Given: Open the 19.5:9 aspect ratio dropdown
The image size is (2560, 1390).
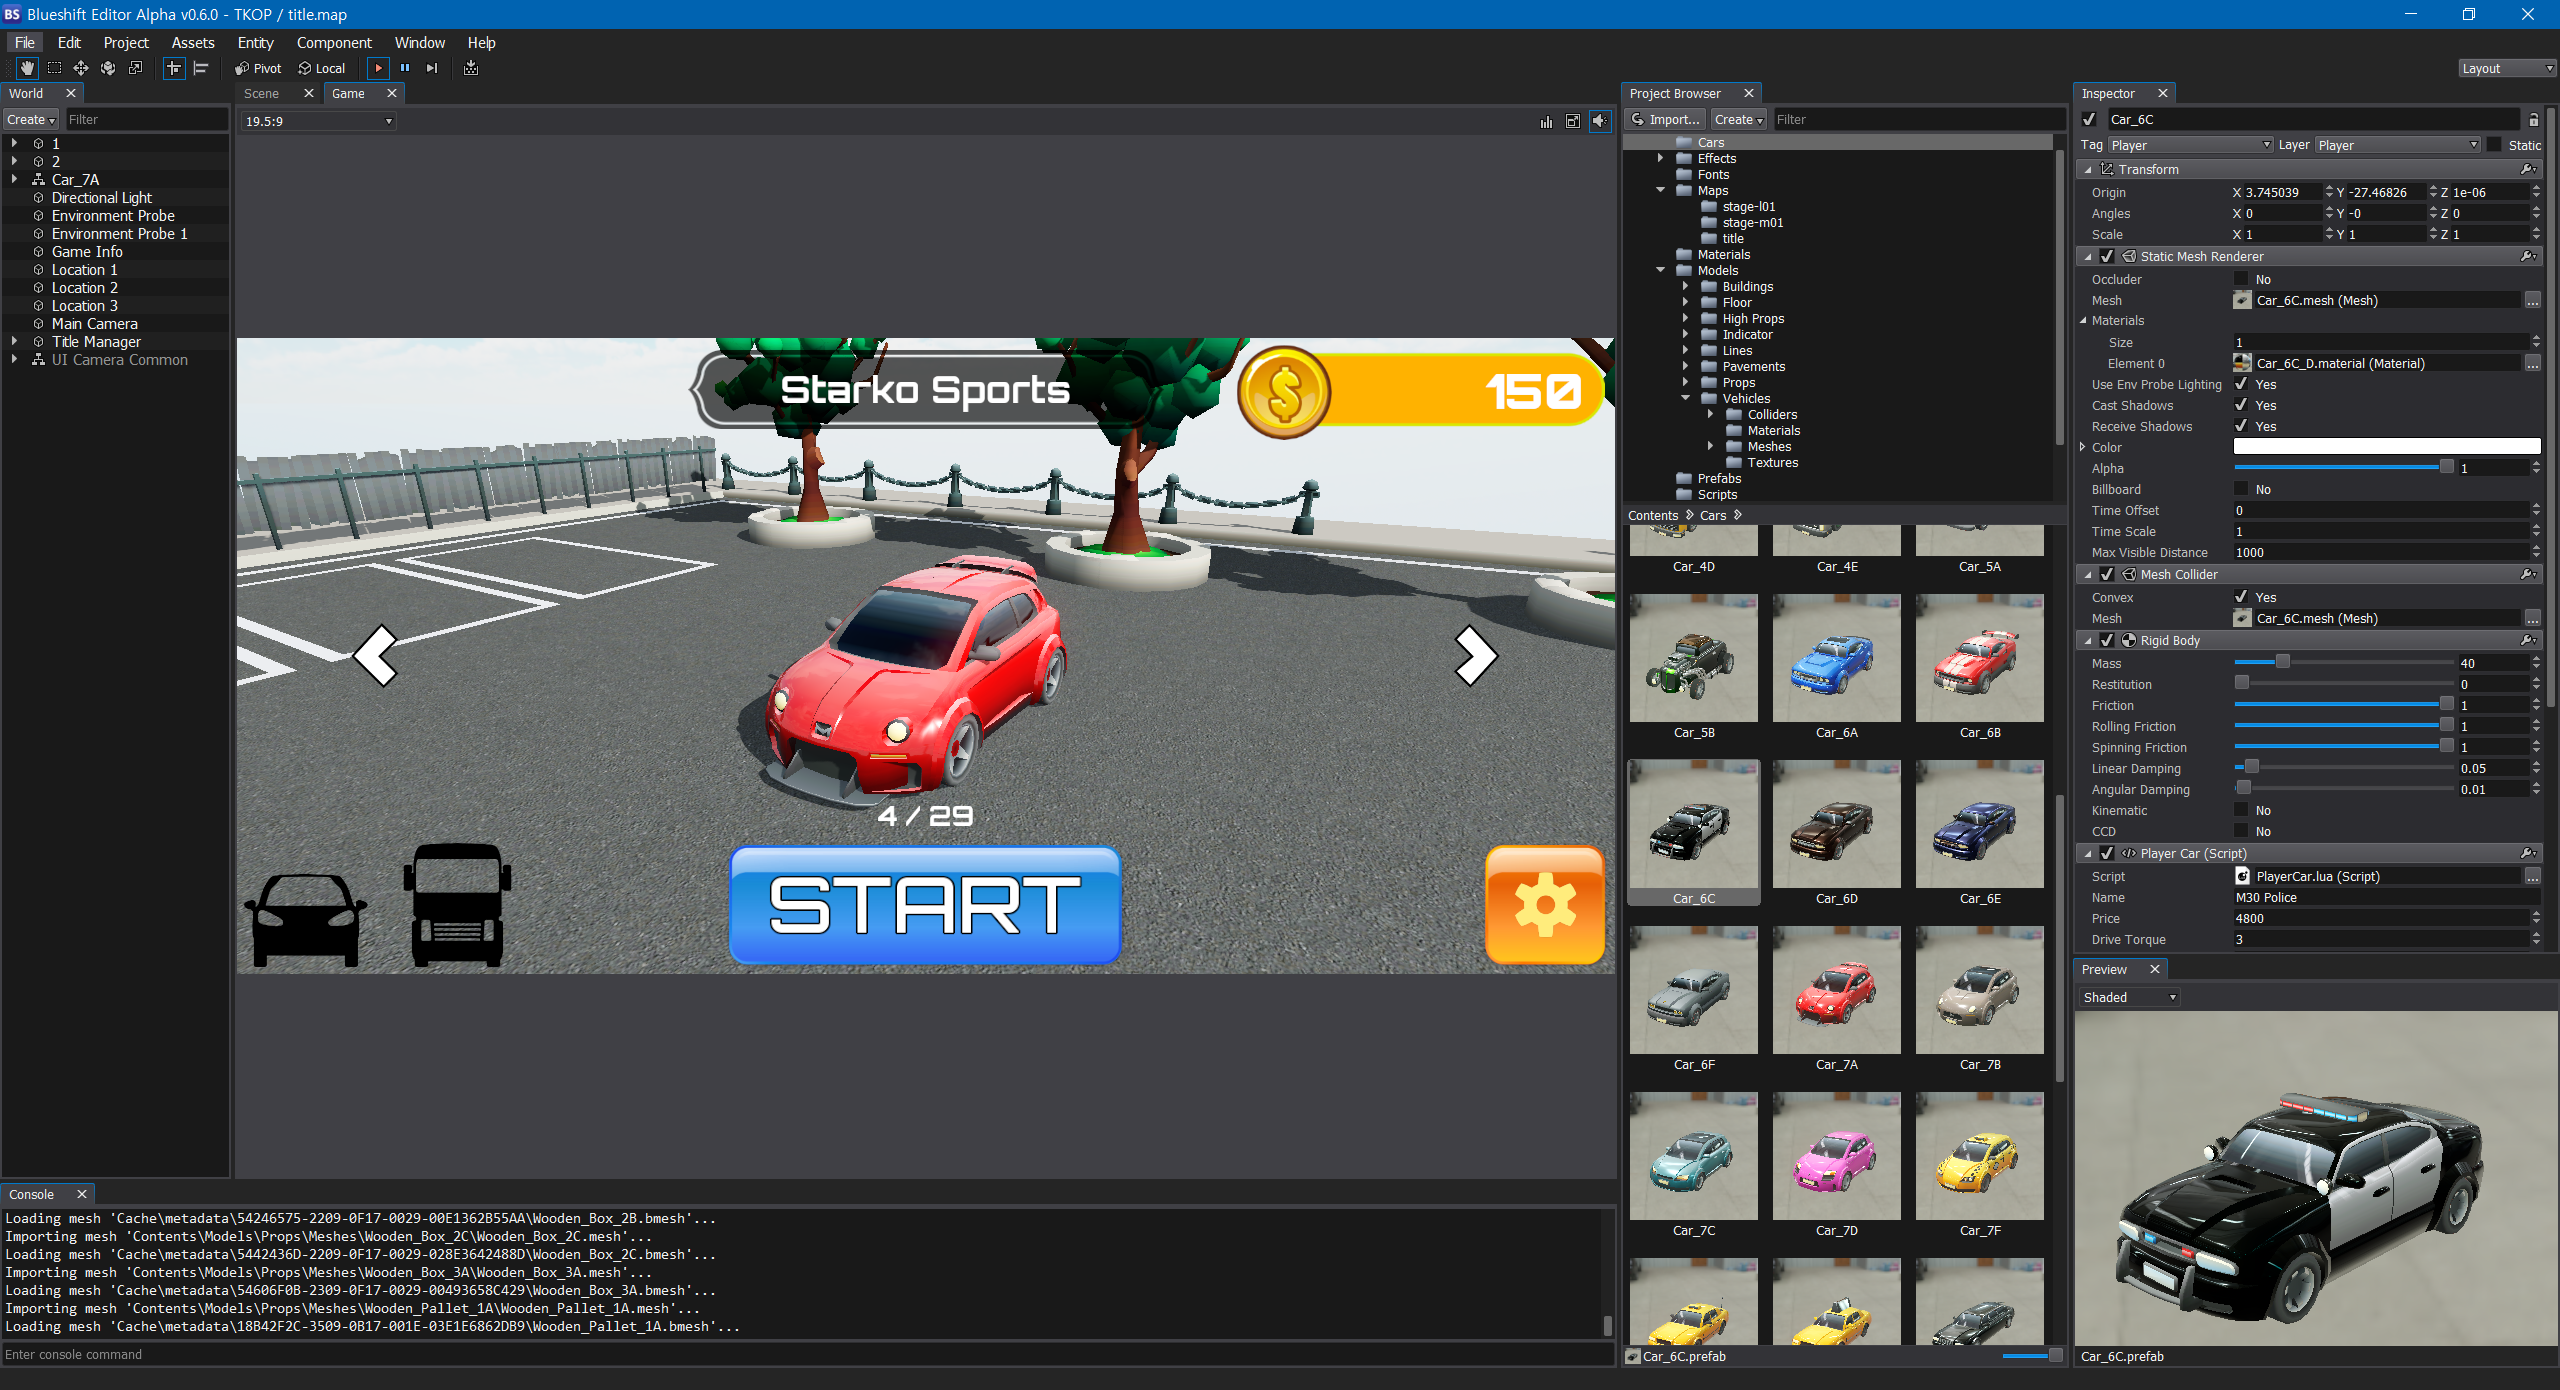Looking at the screenshot, I should point(318,121).
